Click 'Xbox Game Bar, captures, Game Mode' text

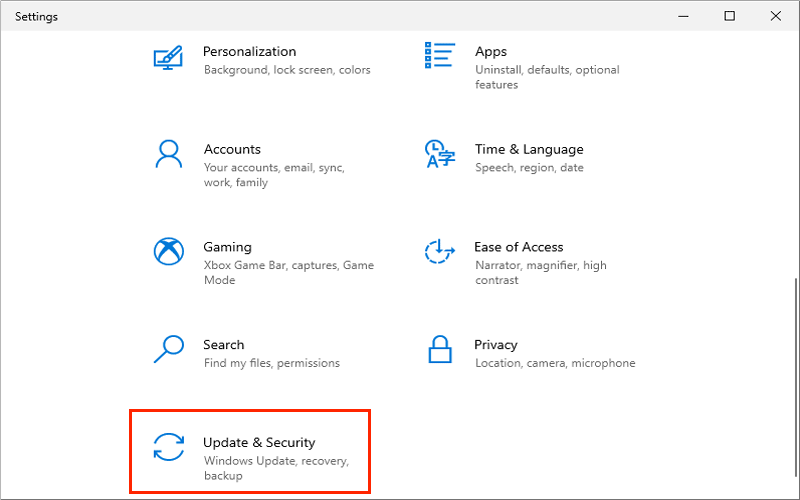(289, 272)
